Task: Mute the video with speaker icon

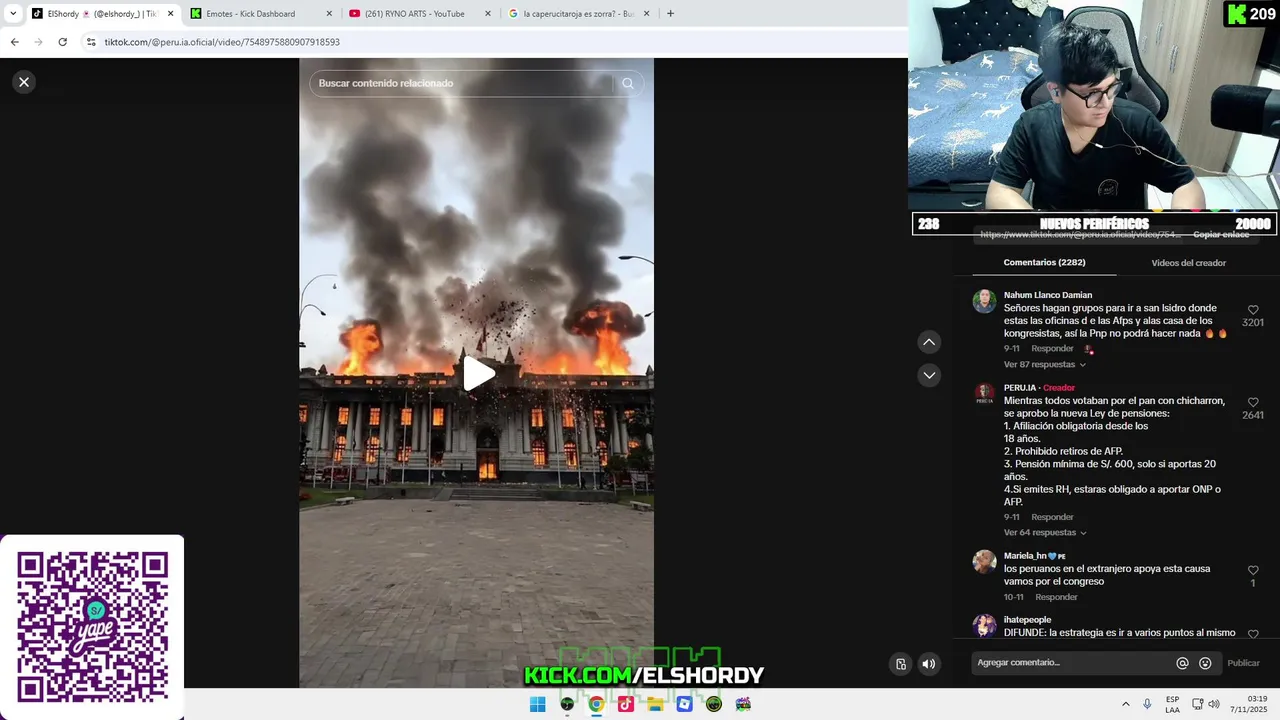Action: (x=929, y=664)
